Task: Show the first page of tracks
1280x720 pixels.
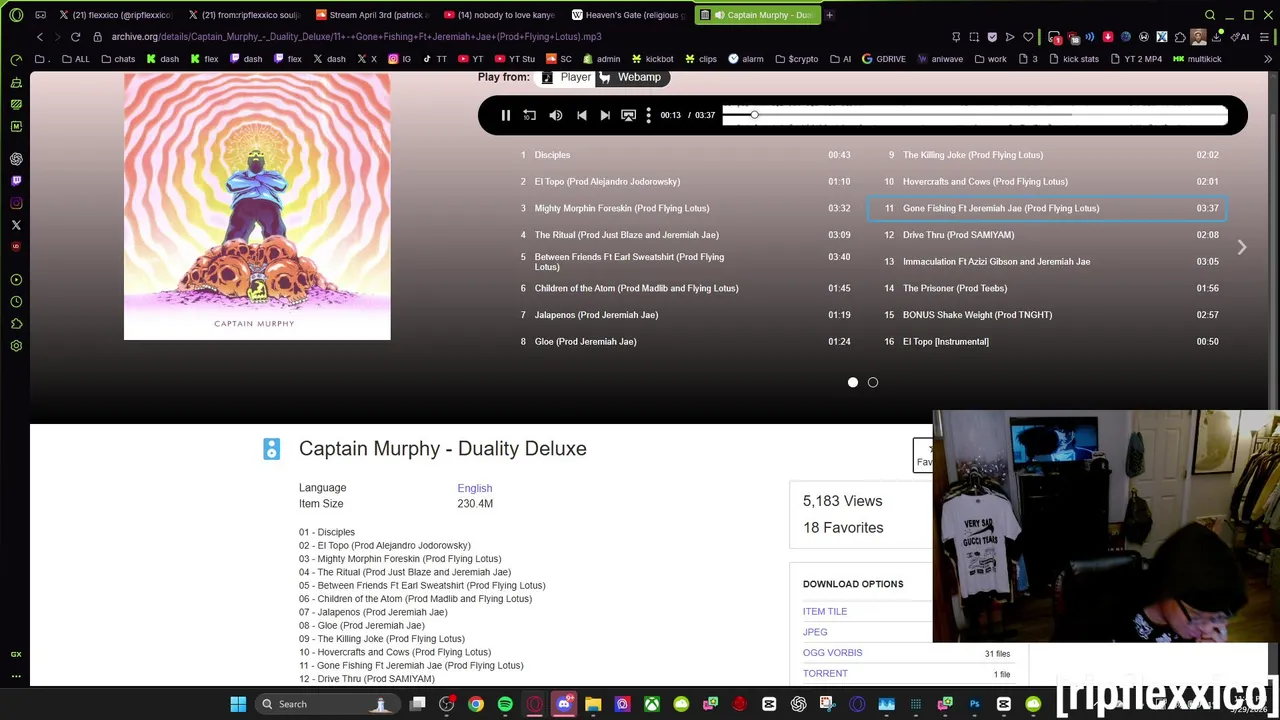Action: [x=853, y=382]
